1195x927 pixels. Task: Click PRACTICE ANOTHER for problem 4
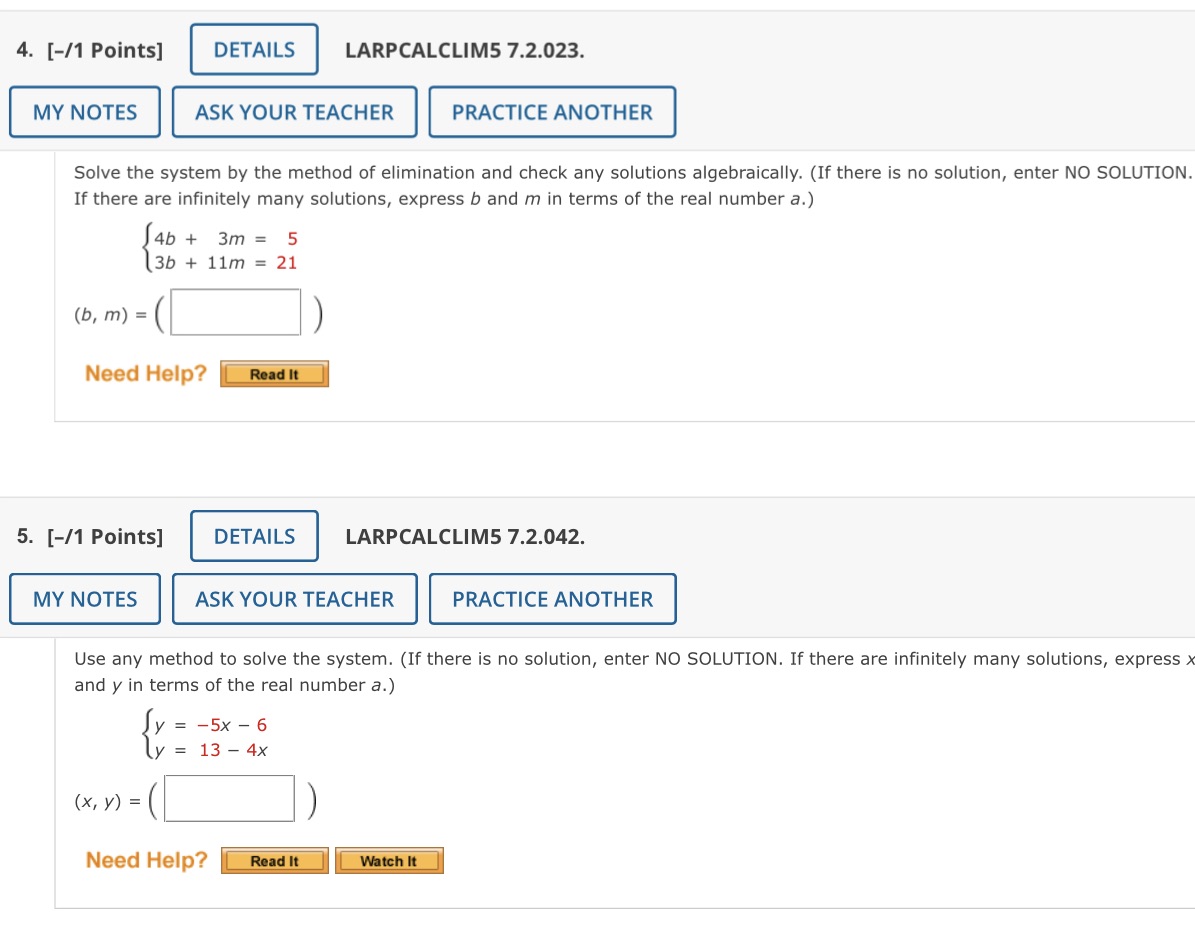tap(553, 112)
